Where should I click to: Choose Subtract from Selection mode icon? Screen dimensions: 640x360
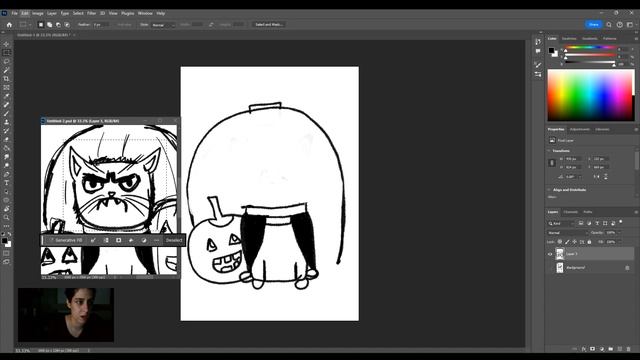(x=58, y=24)
